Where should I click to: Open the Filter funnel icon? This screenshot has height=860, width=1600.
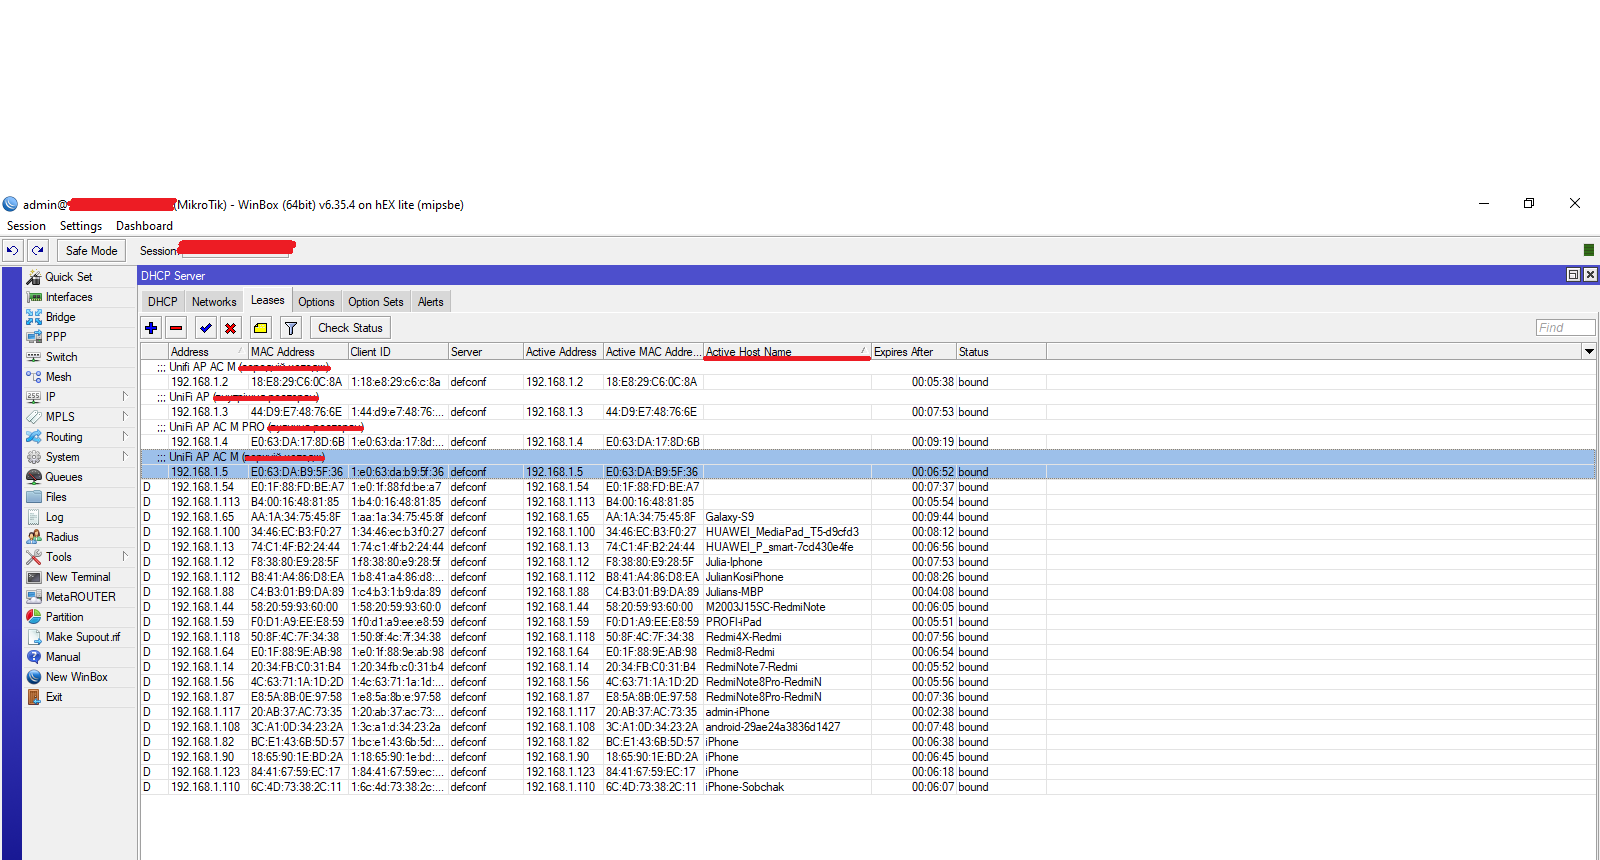coord(290,328)
